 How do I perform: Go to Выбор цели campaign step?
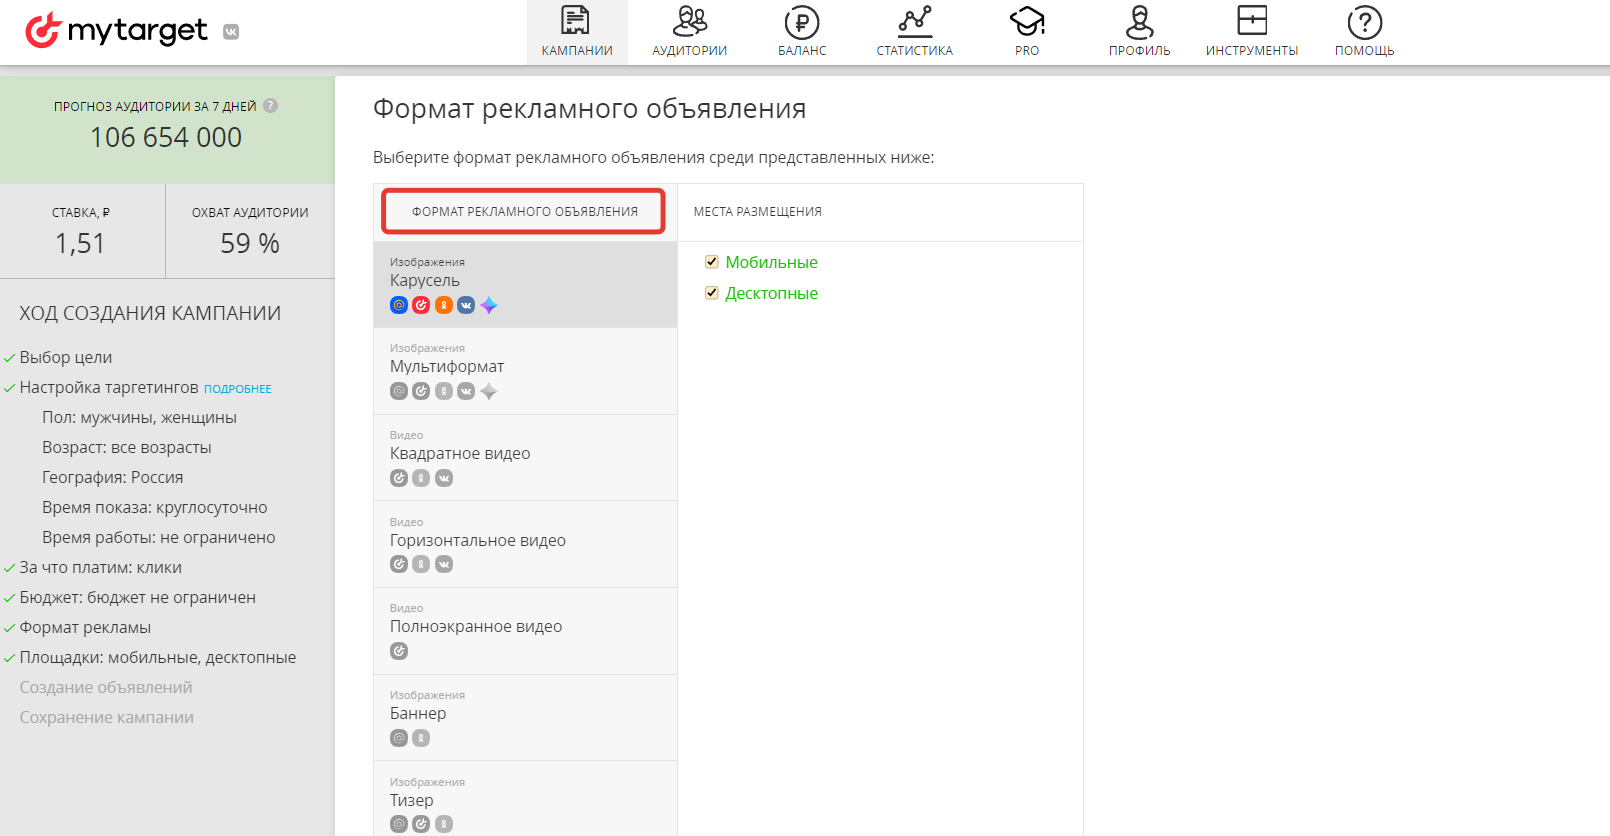[x=66, y=357]
